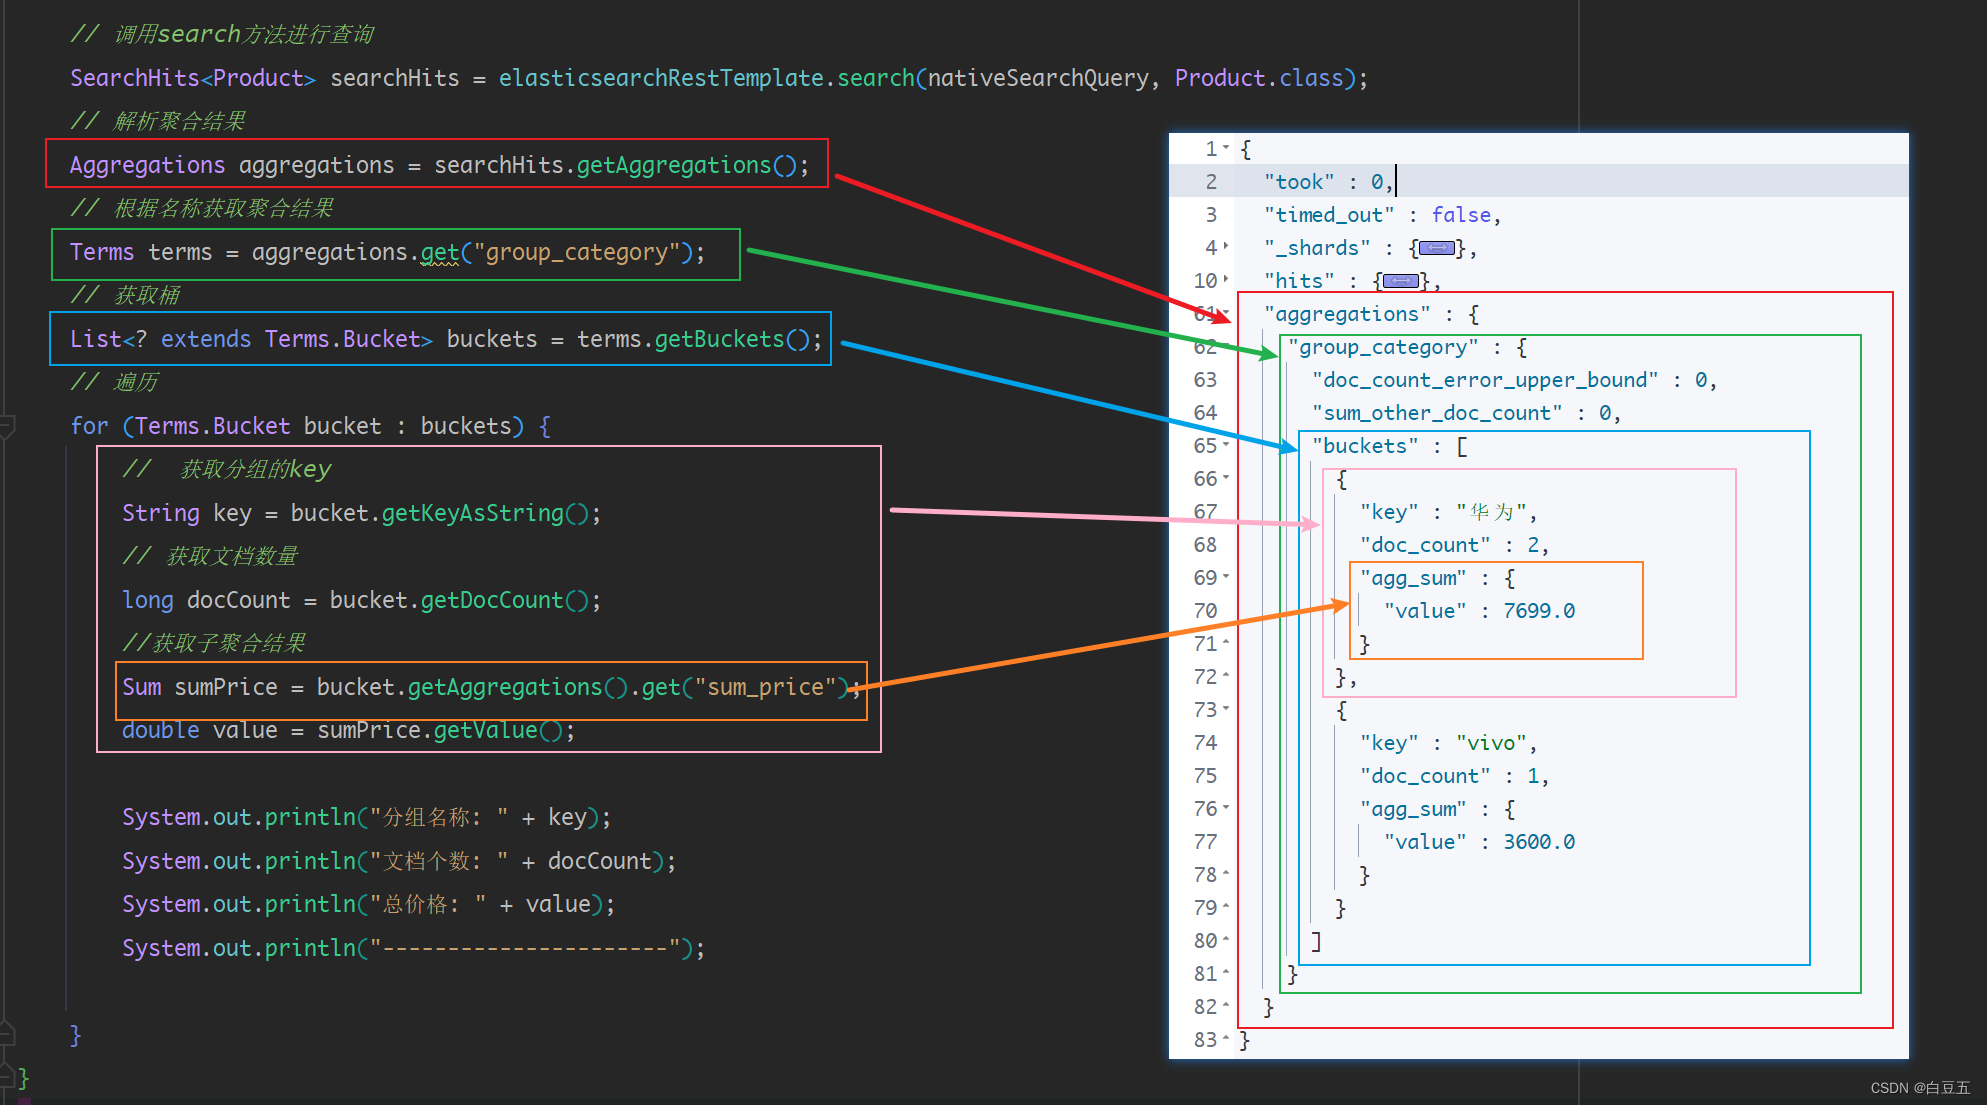Click the value 3600.0
The height and width of the screenshot is (1105, 1987).
(1539, 842)
